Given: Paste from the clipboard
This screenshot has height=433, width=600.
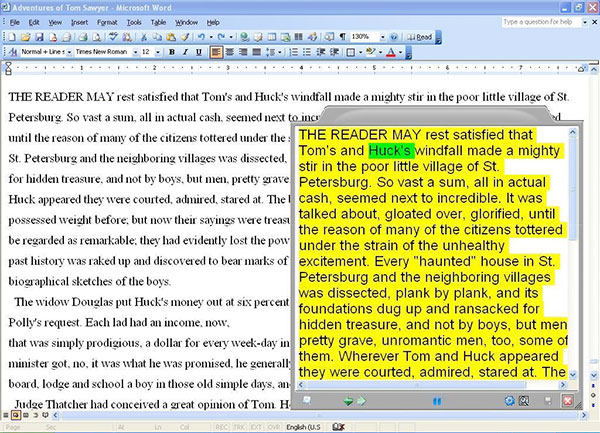Looking at the screenshot, I should [171, 37].
